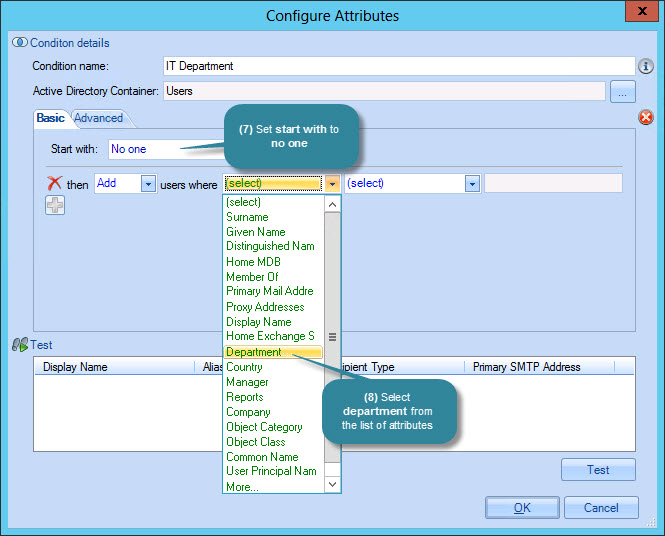Click the attribute list scroll down arrow
The height and width of the screenshot is (536, 665).
(332, 484)
